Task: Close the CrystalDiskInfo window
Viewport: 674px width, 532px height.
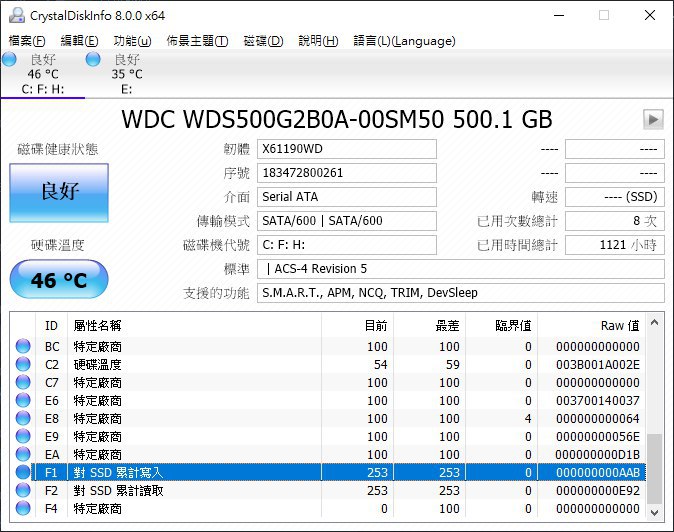Action: click(x=650, y=15)
